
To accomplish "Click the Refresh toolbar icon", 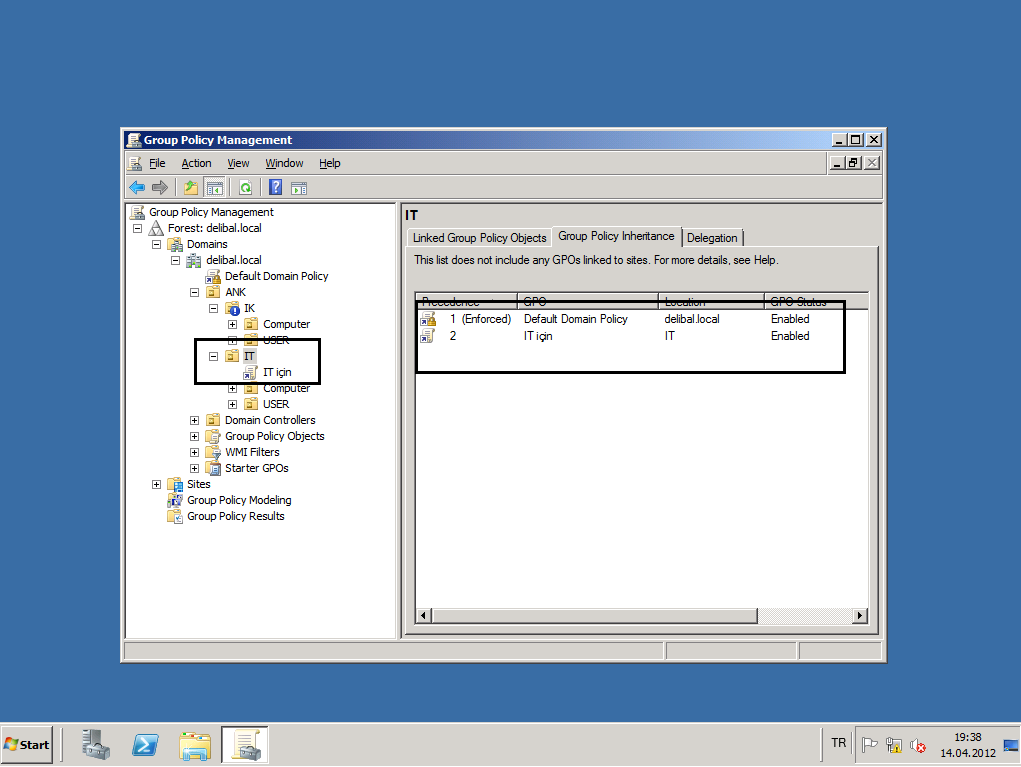I will pyautogui.click(x=245, y=187).
